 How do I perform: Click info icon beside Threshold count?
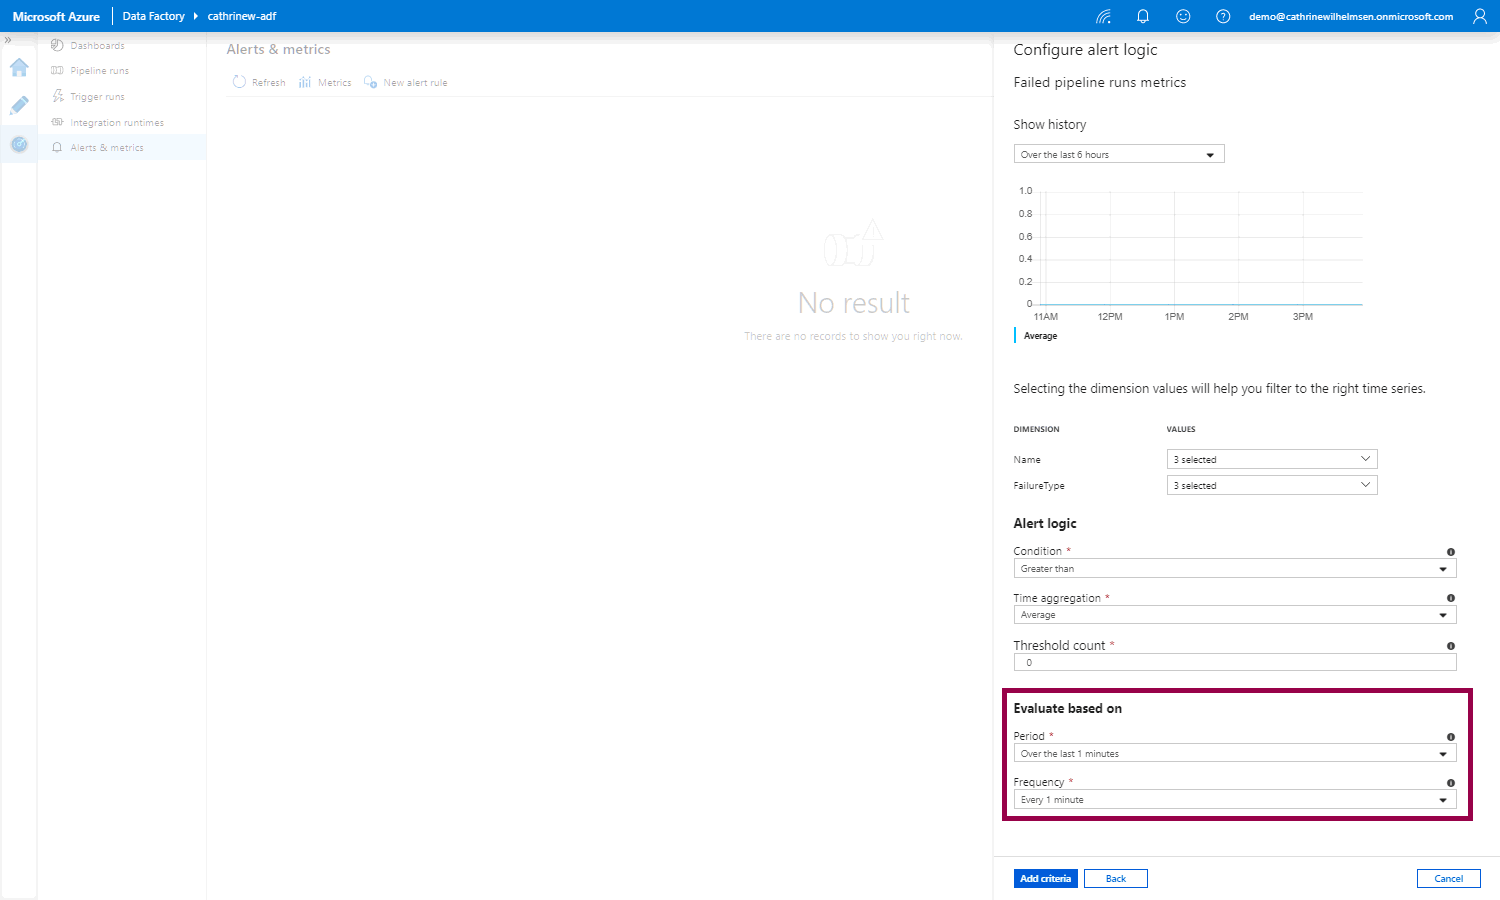(x=1450, y=646)
